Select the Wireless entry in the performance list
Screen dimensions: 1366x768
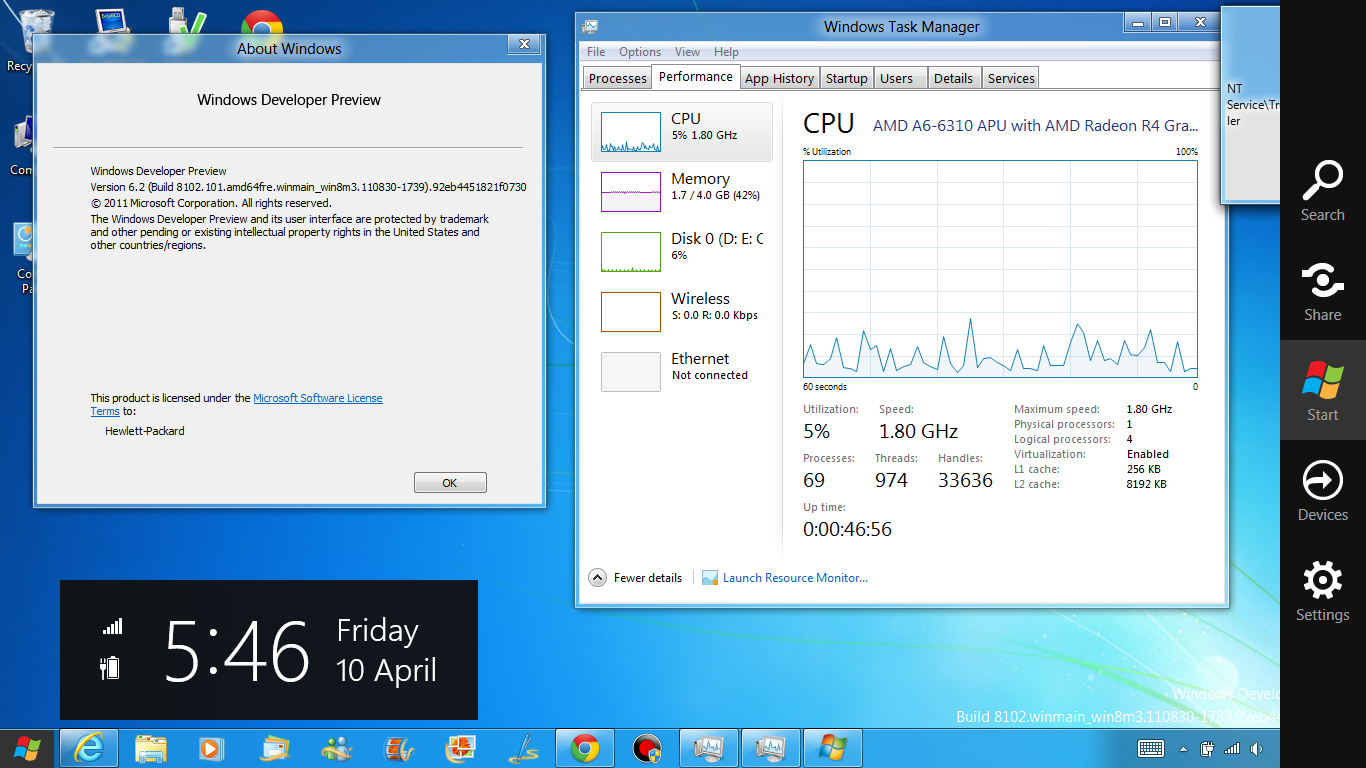pos(682,311)
